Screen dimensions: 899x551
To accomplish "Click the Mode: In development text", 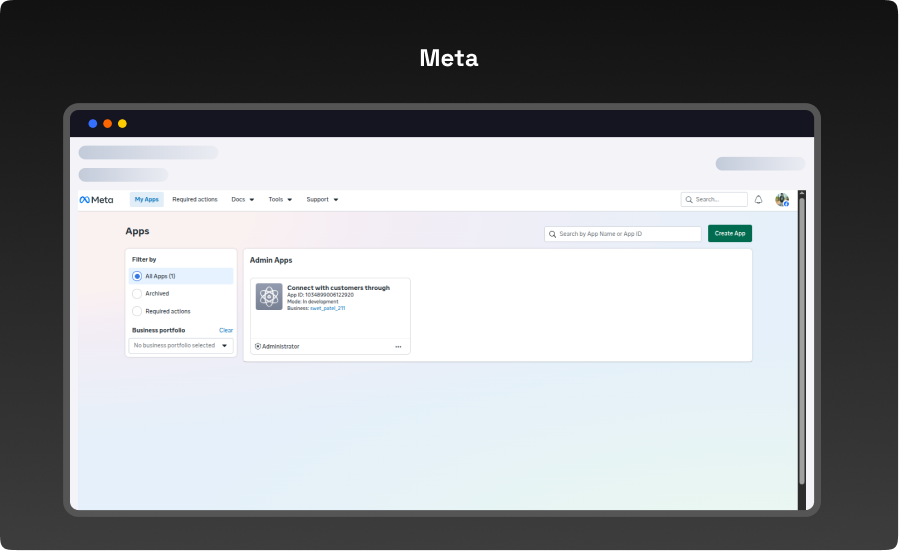I will click(x=312, y=302).
